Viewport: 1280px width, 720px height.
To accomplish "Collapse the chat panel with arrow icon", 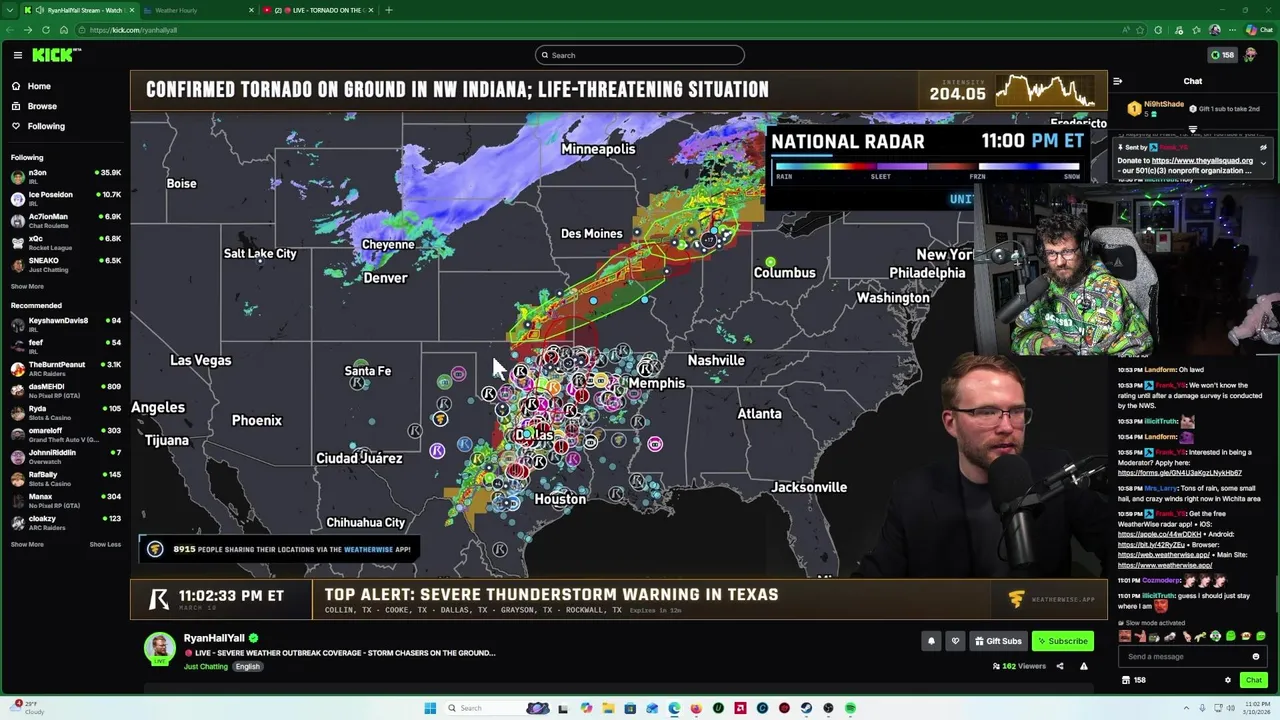I will (1118, 81).
